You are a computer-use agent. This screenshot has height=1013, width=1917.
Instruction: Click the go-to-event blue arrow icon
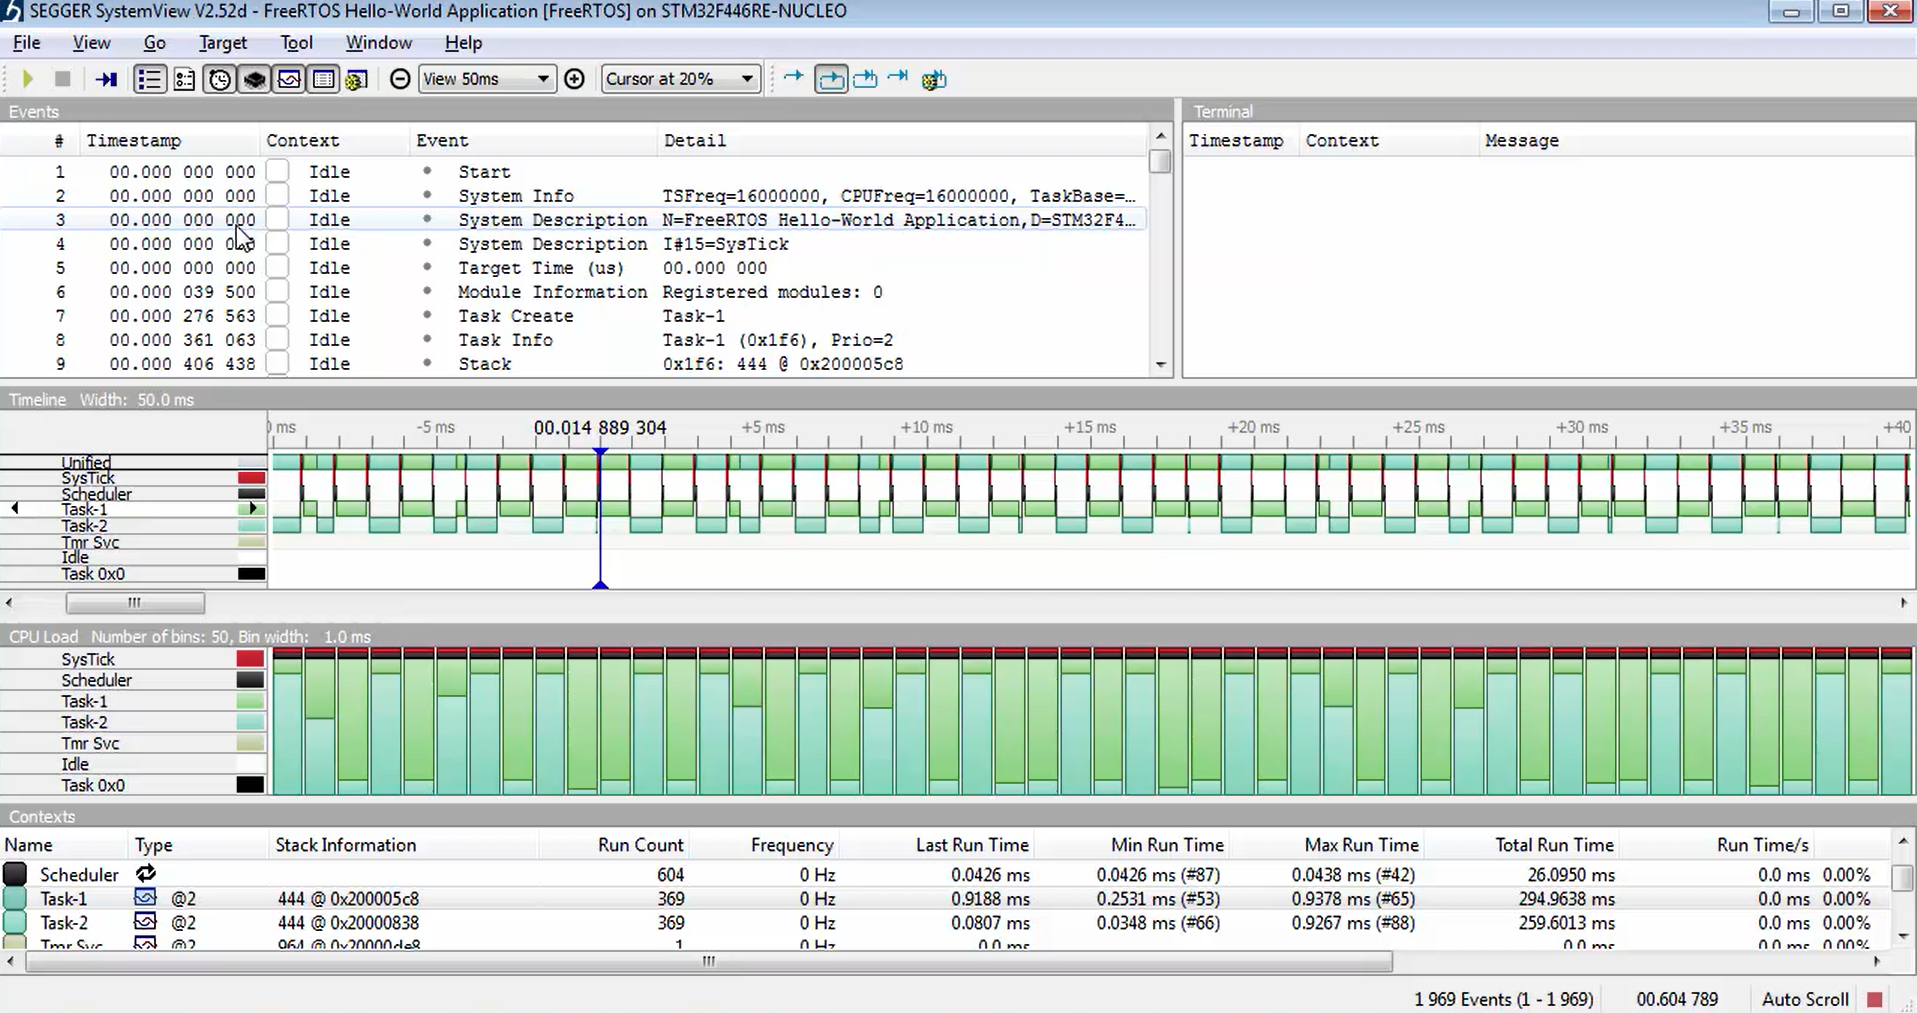793,77
